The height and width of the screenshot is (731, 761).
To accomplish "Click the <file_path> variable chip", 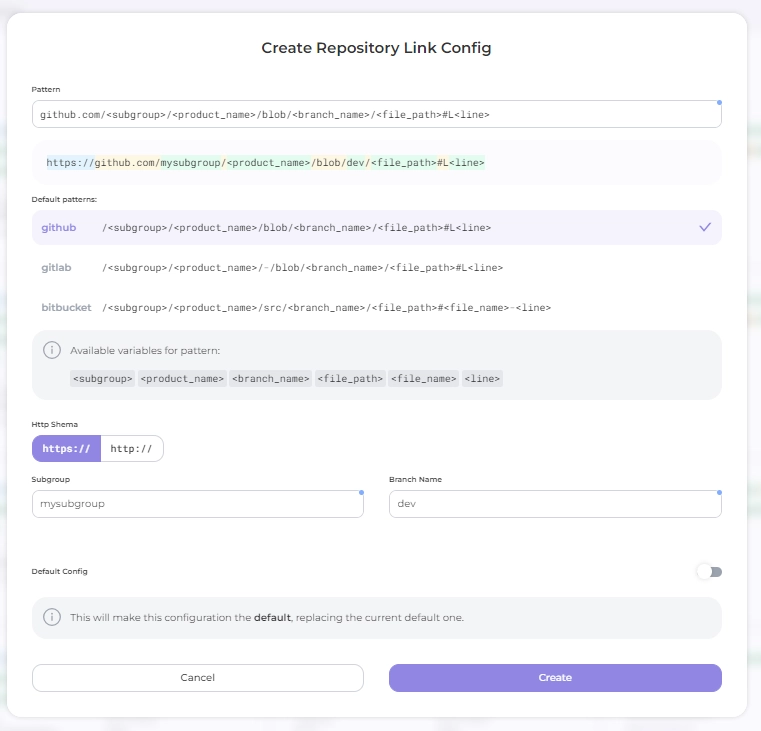I will pos(350,379).
